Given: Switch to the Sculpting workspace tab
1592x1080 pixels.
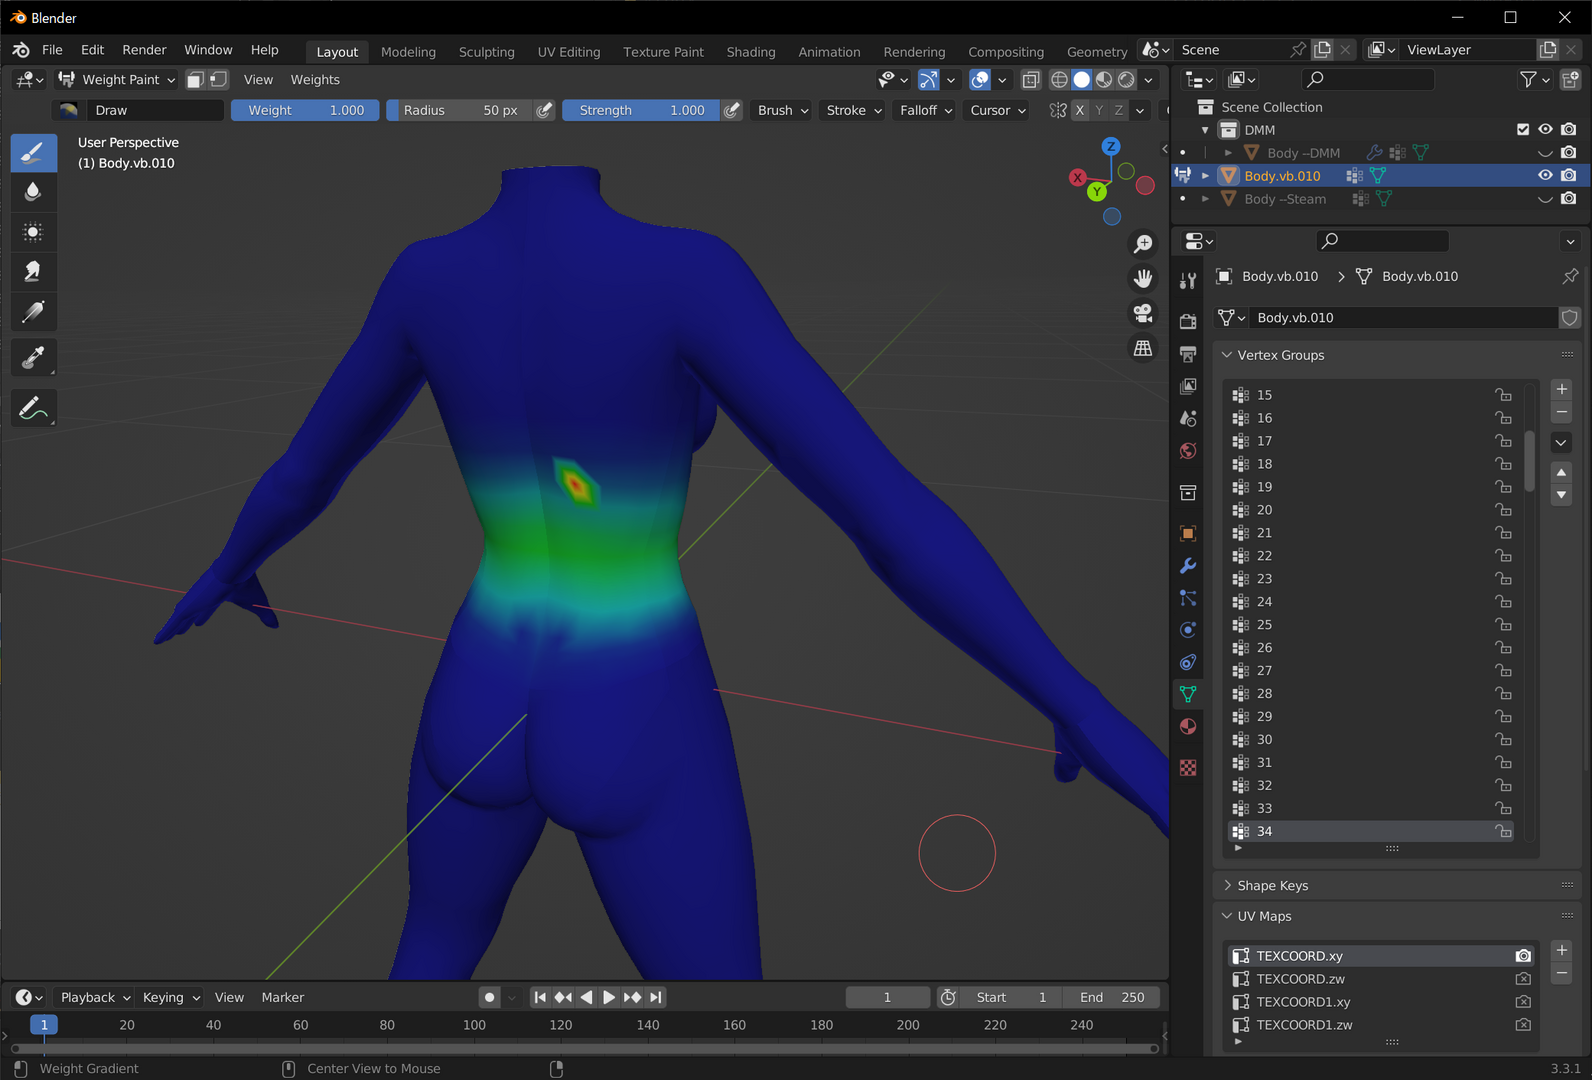Looking at the screenshot, I should click(x=486, y=52).
